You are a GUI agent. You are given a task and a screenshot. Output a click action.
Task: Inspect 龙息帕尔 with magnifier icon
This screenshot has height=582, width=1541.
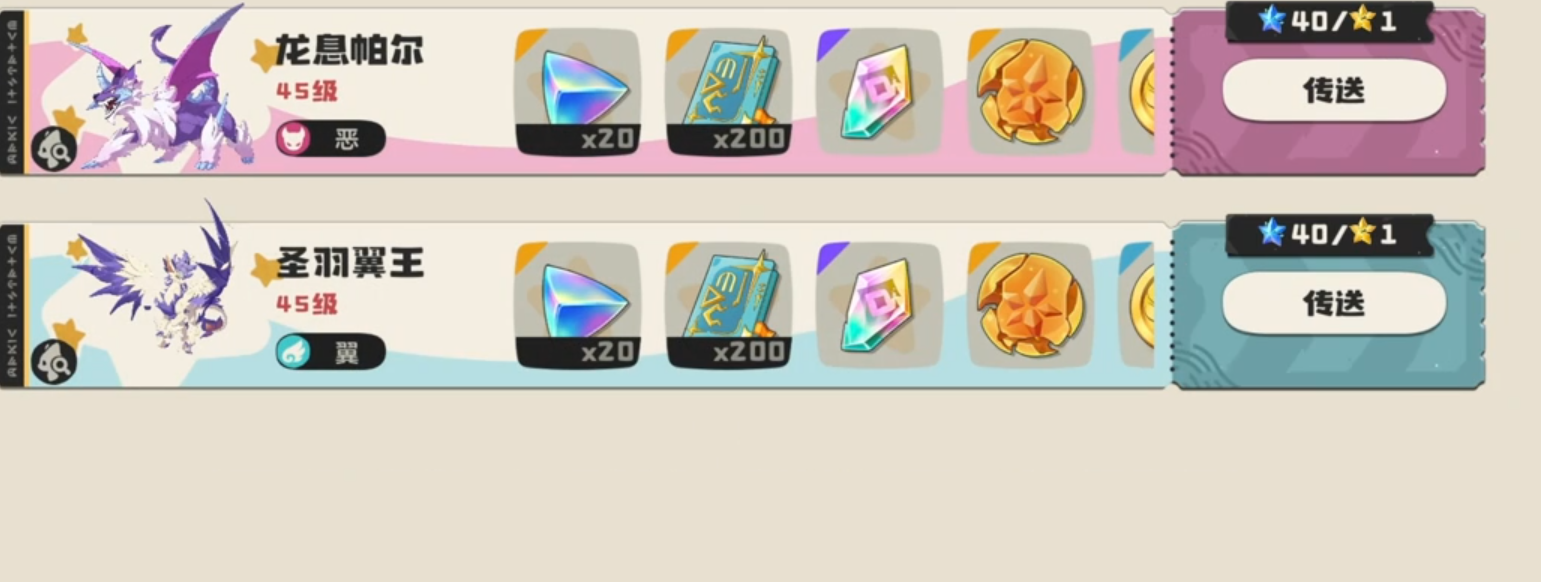pyautogui.click(x=52, y=150)
